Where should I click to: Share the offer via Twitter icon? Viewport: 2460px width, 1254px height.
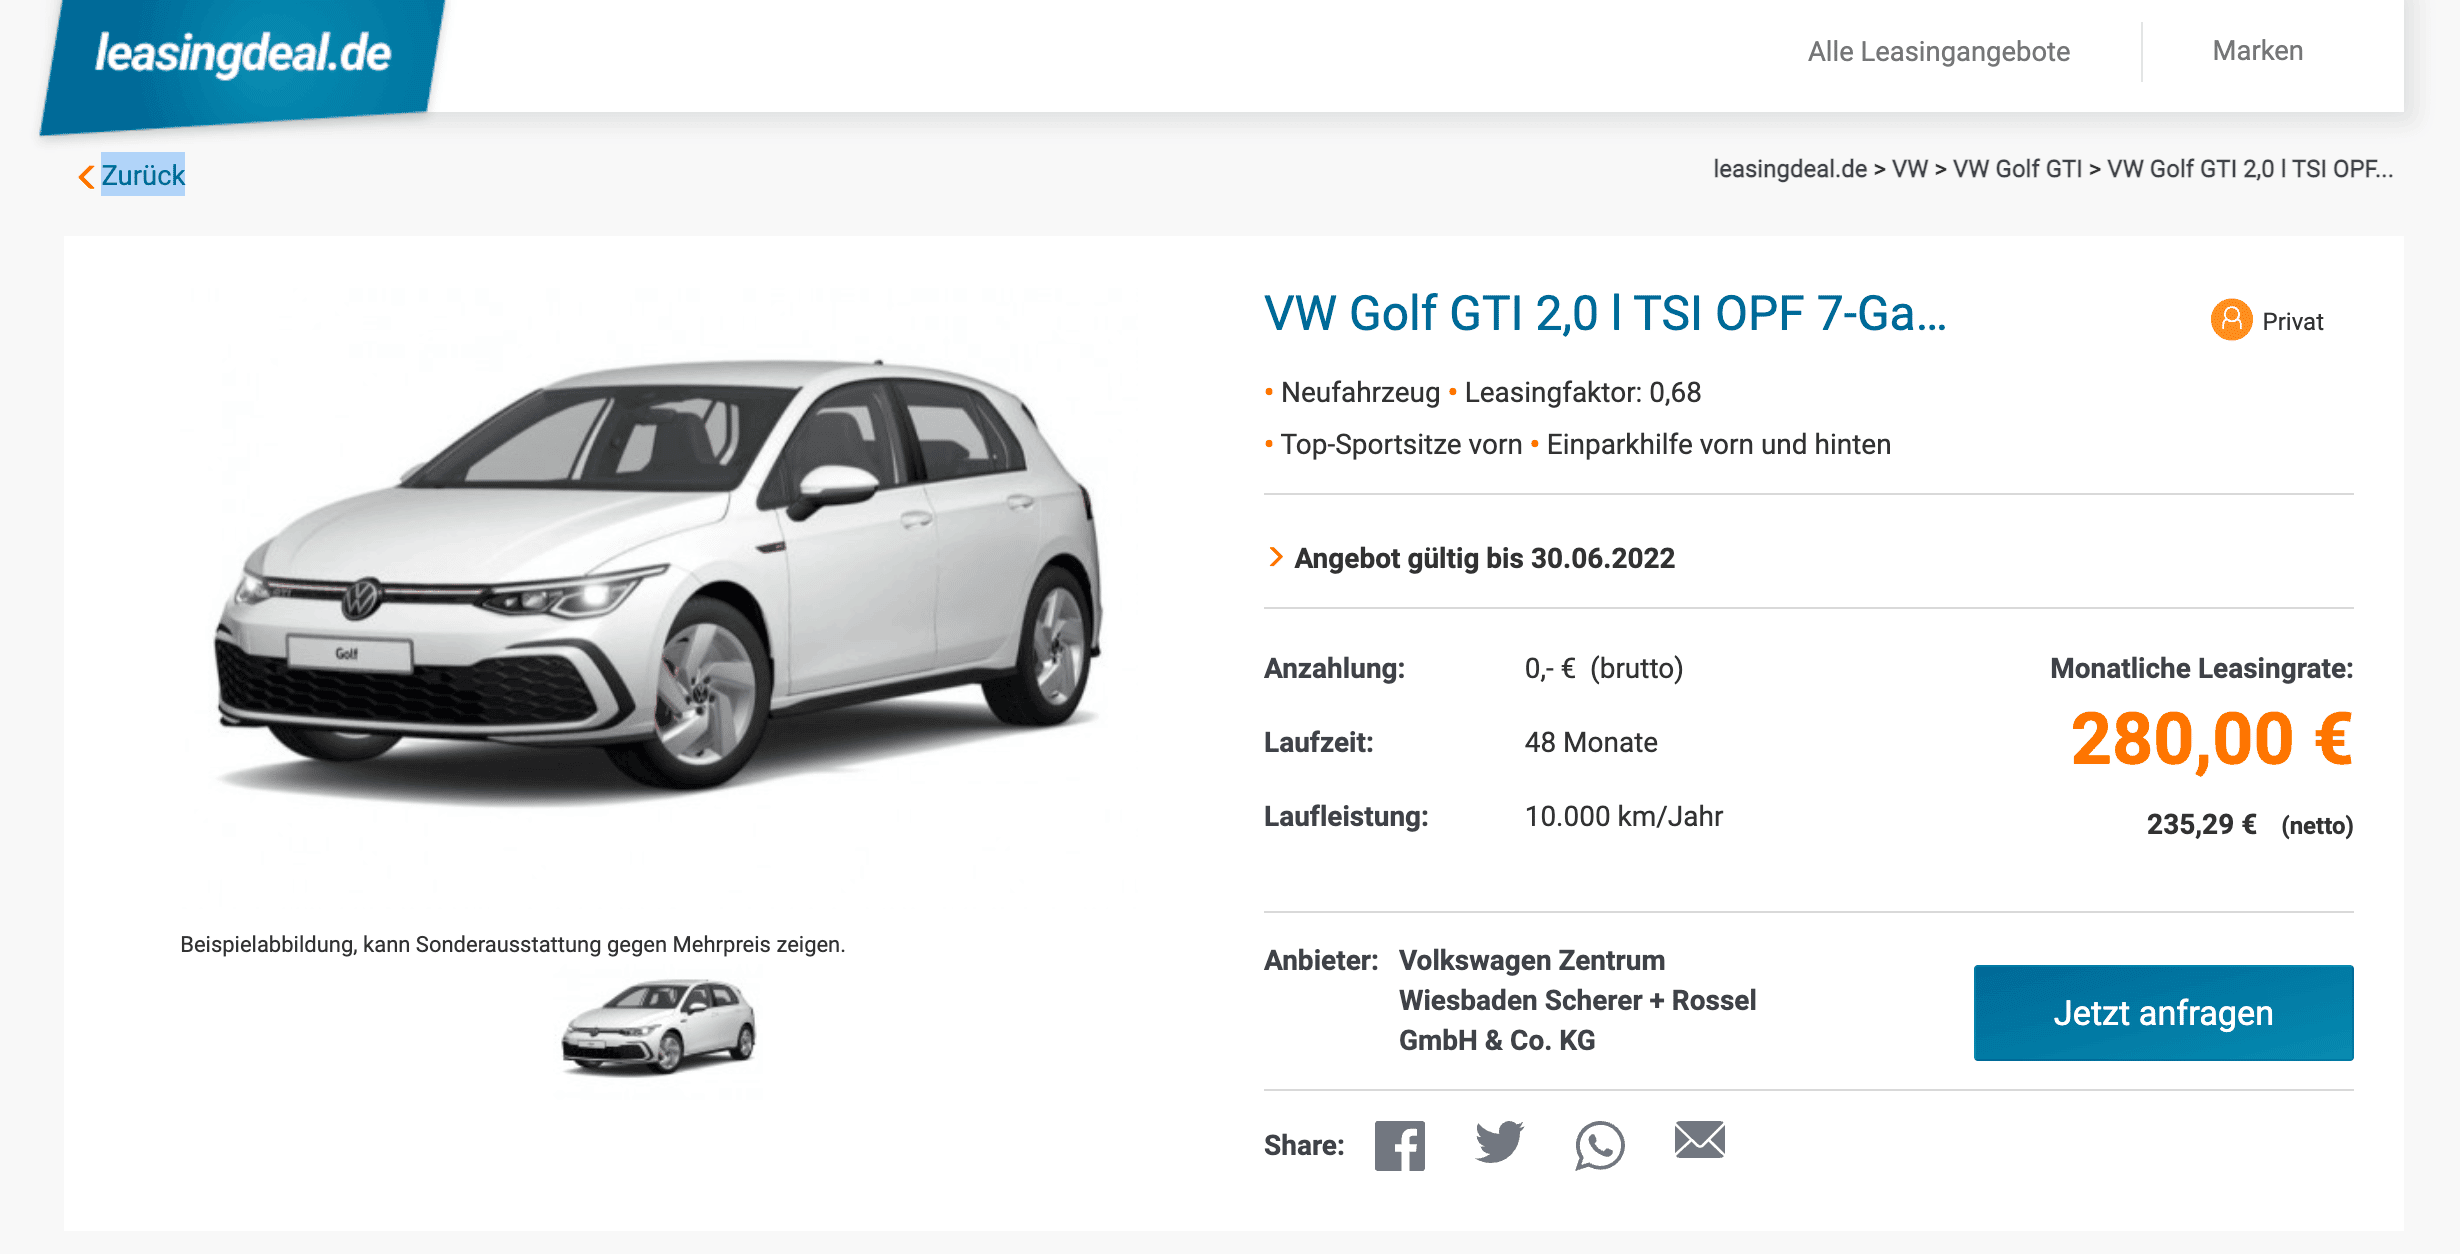[x=1499, y=1142]
